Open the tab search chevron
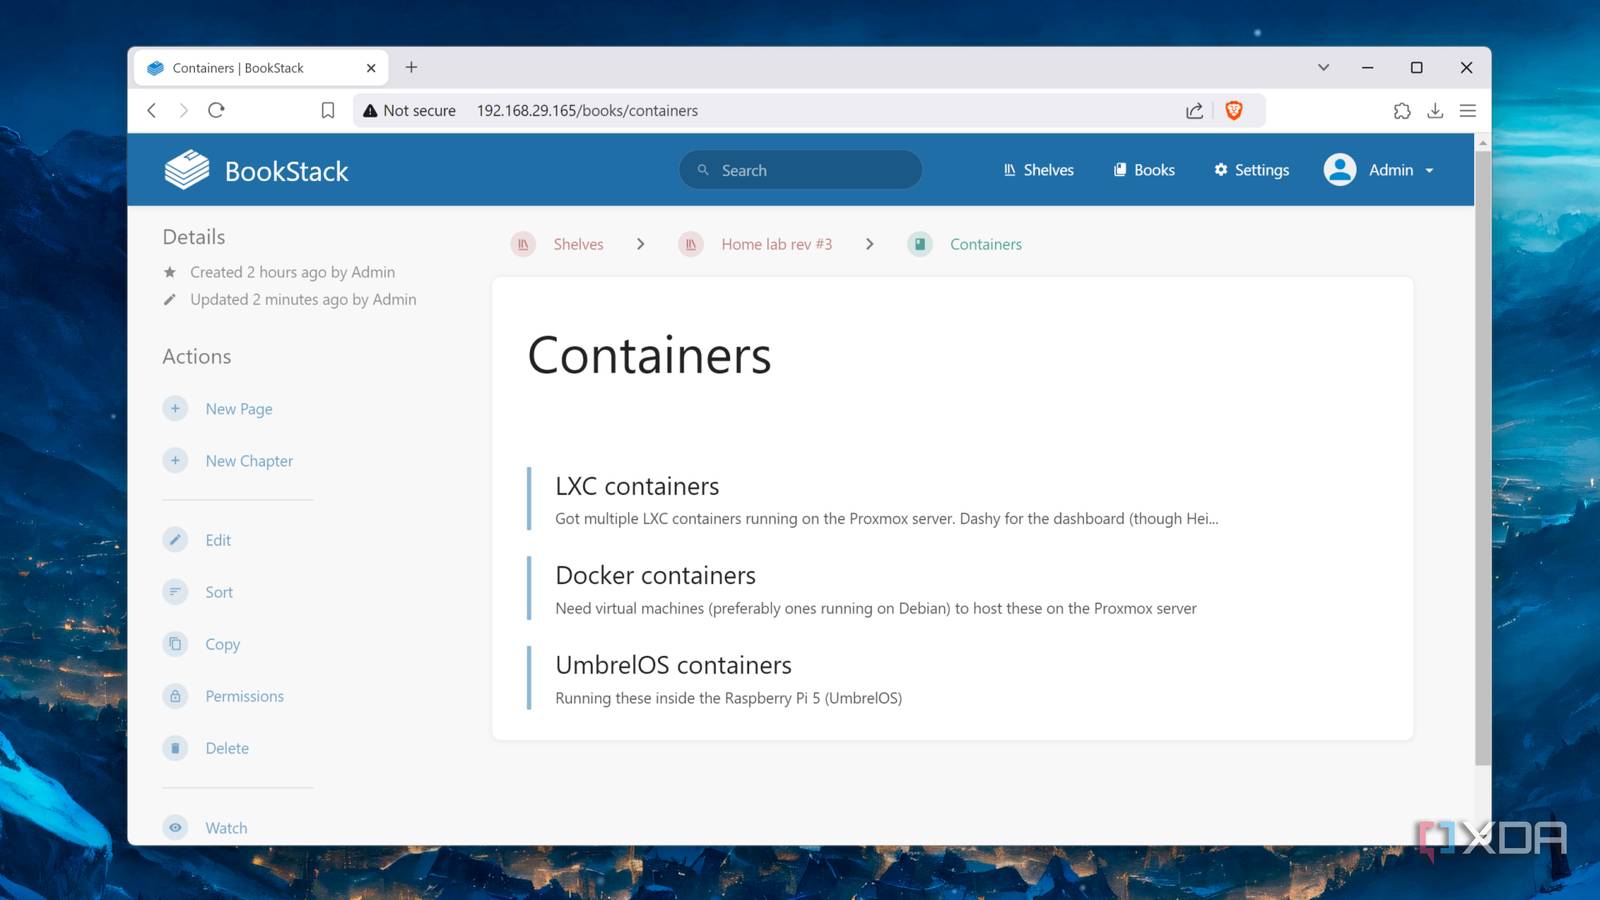 point(1322,67)
